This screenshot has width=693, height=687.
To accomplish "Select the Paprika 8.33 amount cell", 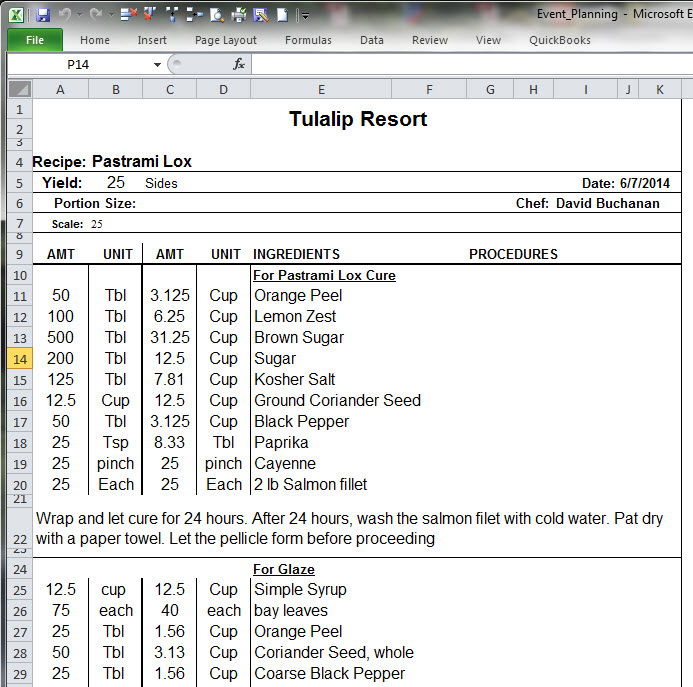I will click(170, 443).
